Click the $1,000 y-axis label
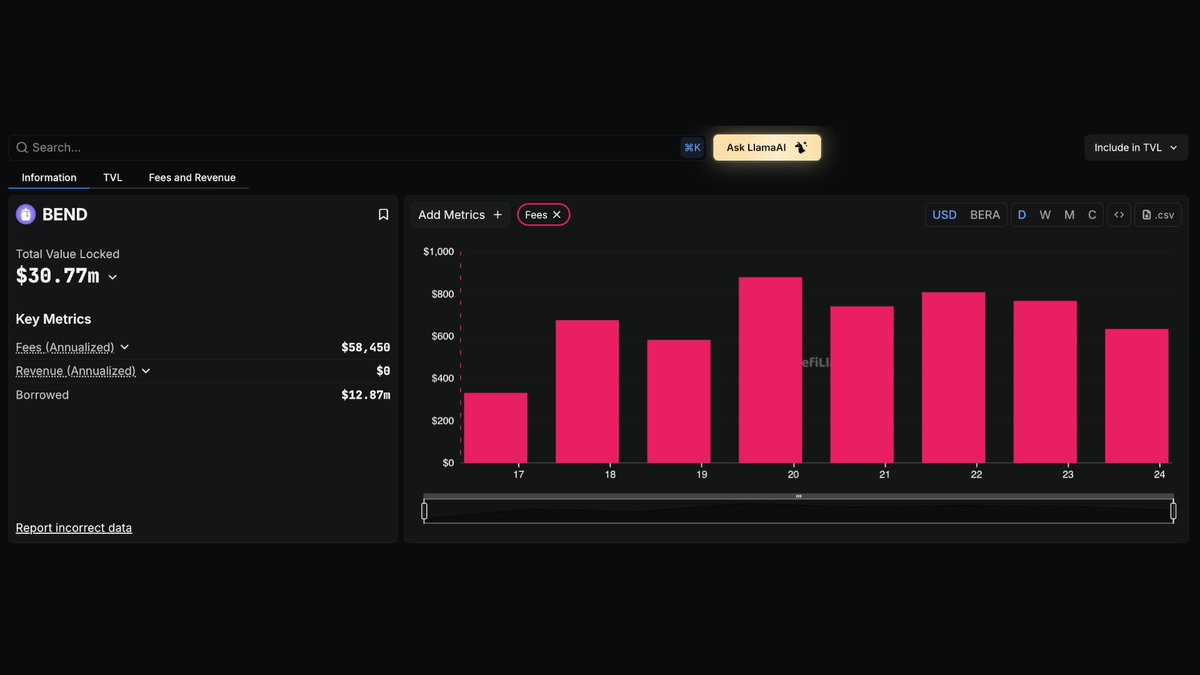The height and width of the screenshot is (675, 1200). point(438,252)
